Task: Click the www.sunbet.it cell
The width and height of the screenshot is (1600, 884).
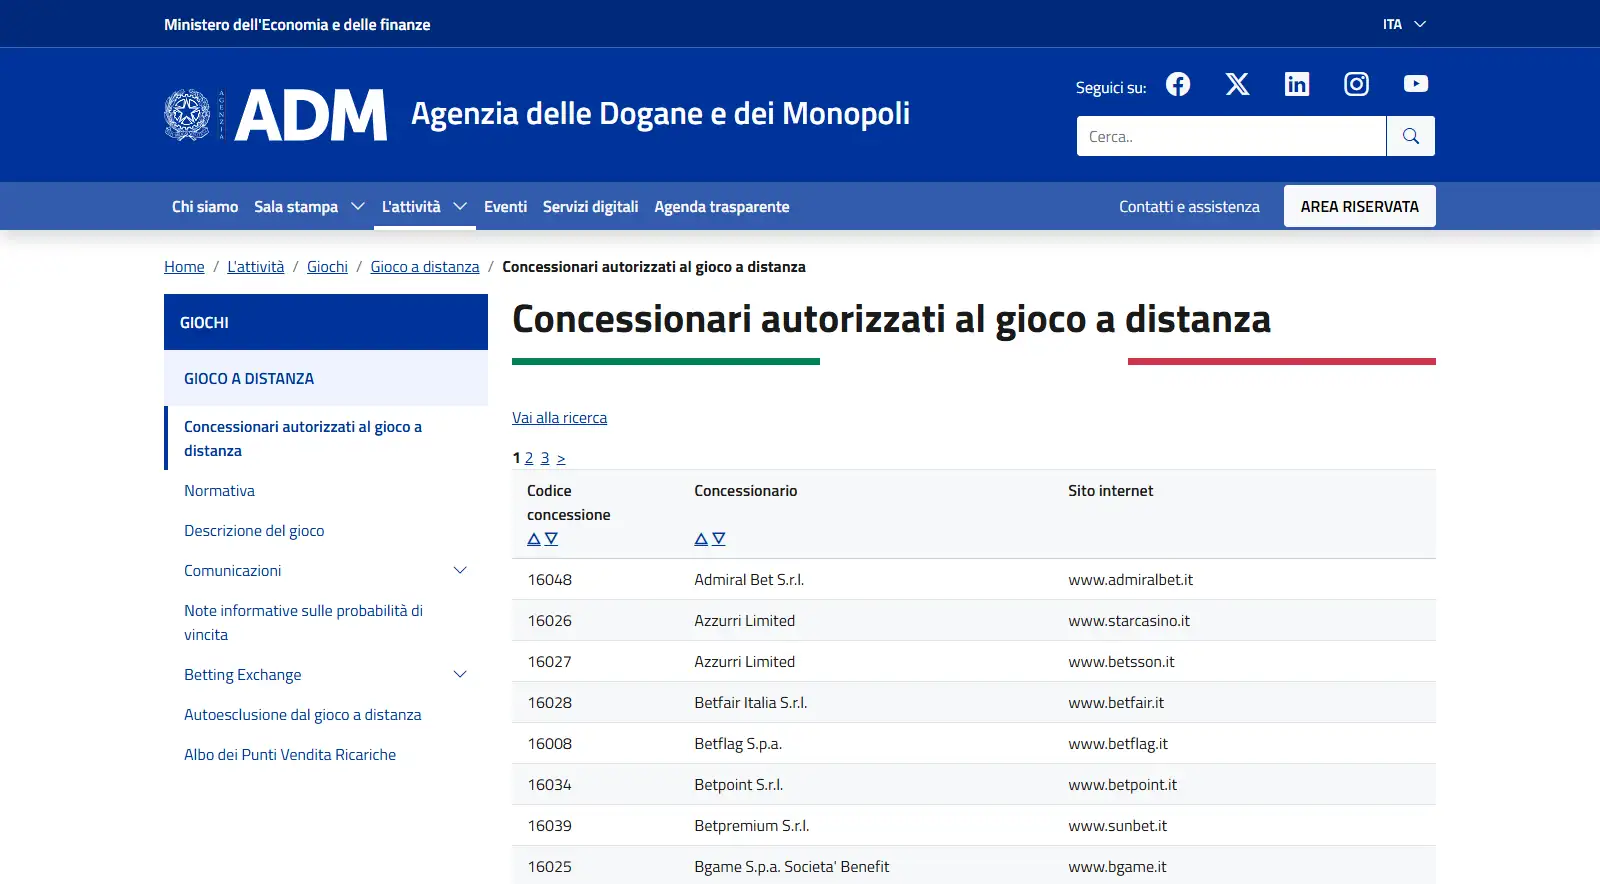Action: (x=1117, y=825)
